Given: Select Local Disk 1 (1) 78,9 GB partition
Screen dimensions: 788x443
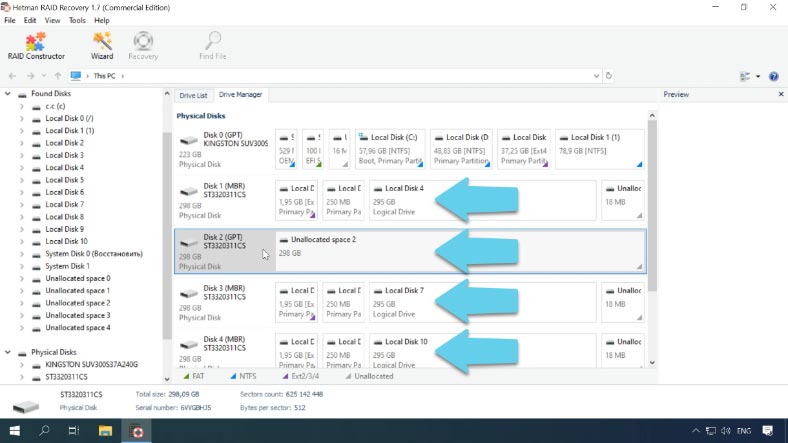Looking at the screenshot, I should (600, 149).
